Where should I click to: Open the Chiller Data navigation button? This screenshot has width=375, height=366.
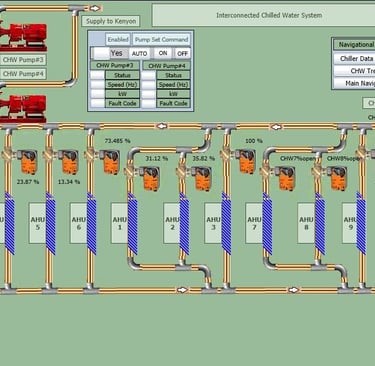click(x=354, y=59)
